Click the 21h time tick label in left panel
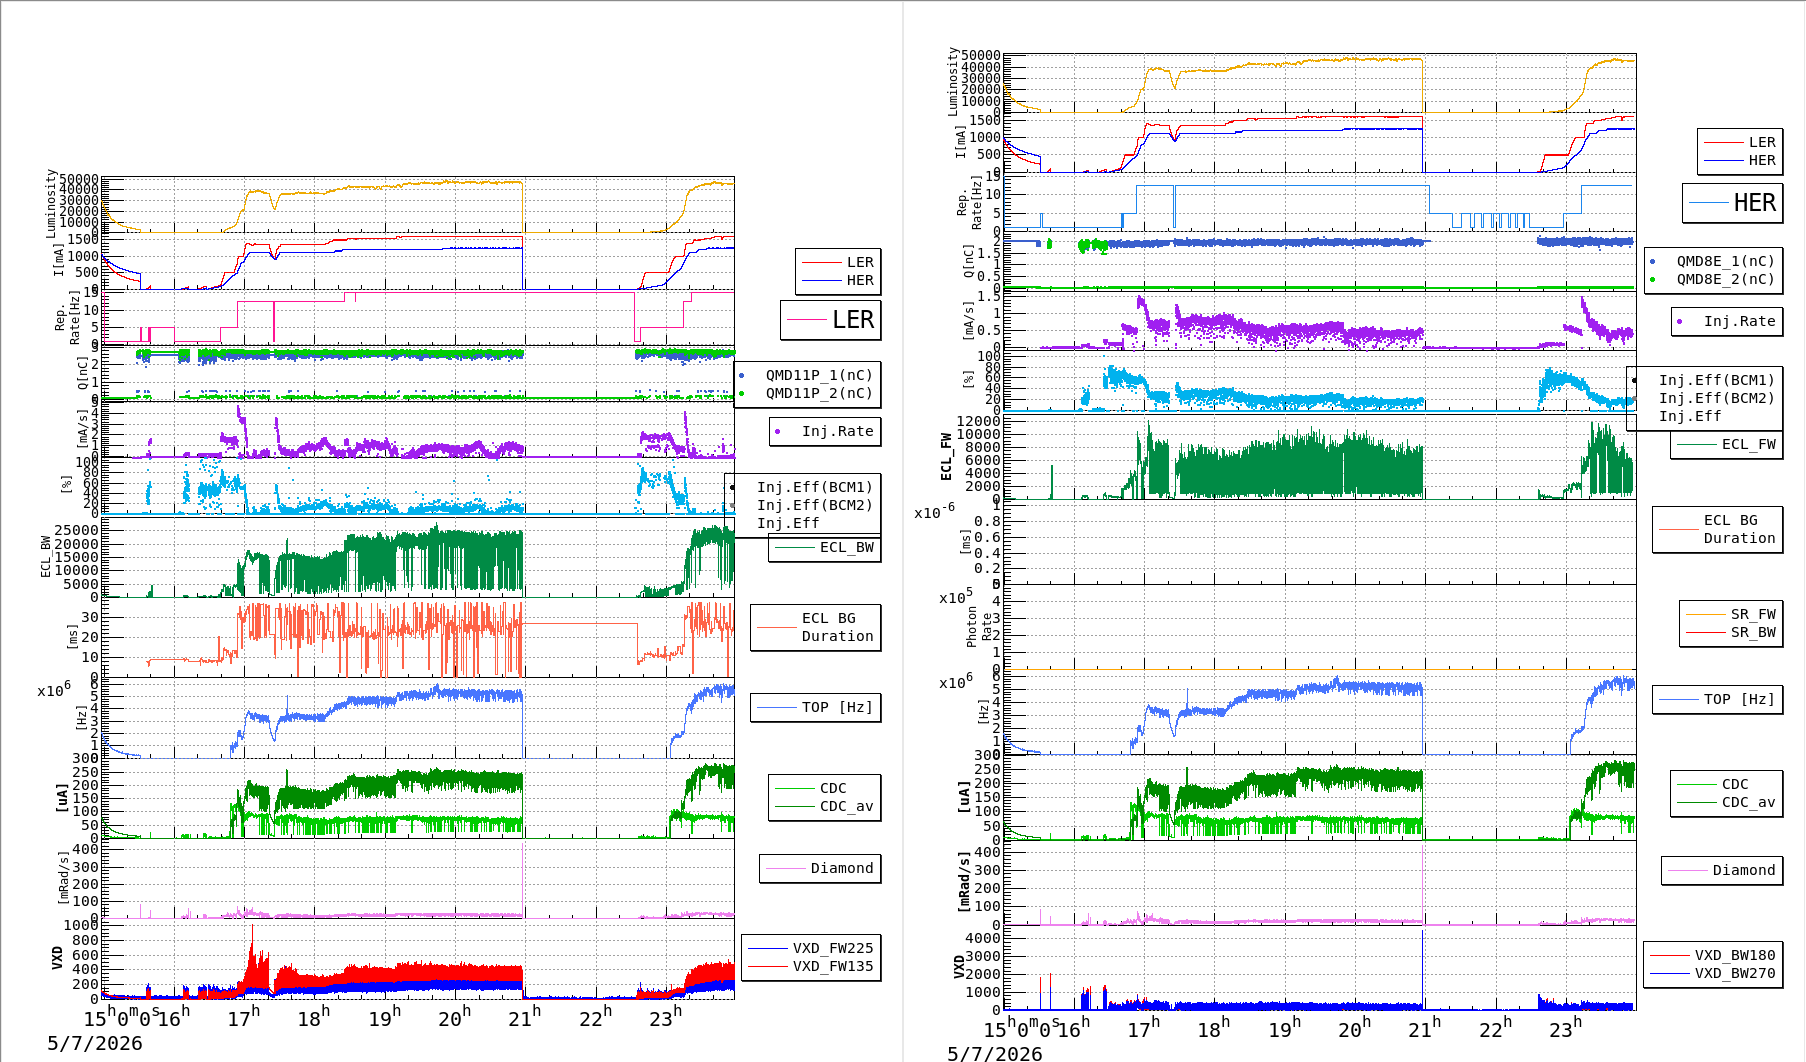This screenshot has height=1062, width=1806. coord(524,1017)
